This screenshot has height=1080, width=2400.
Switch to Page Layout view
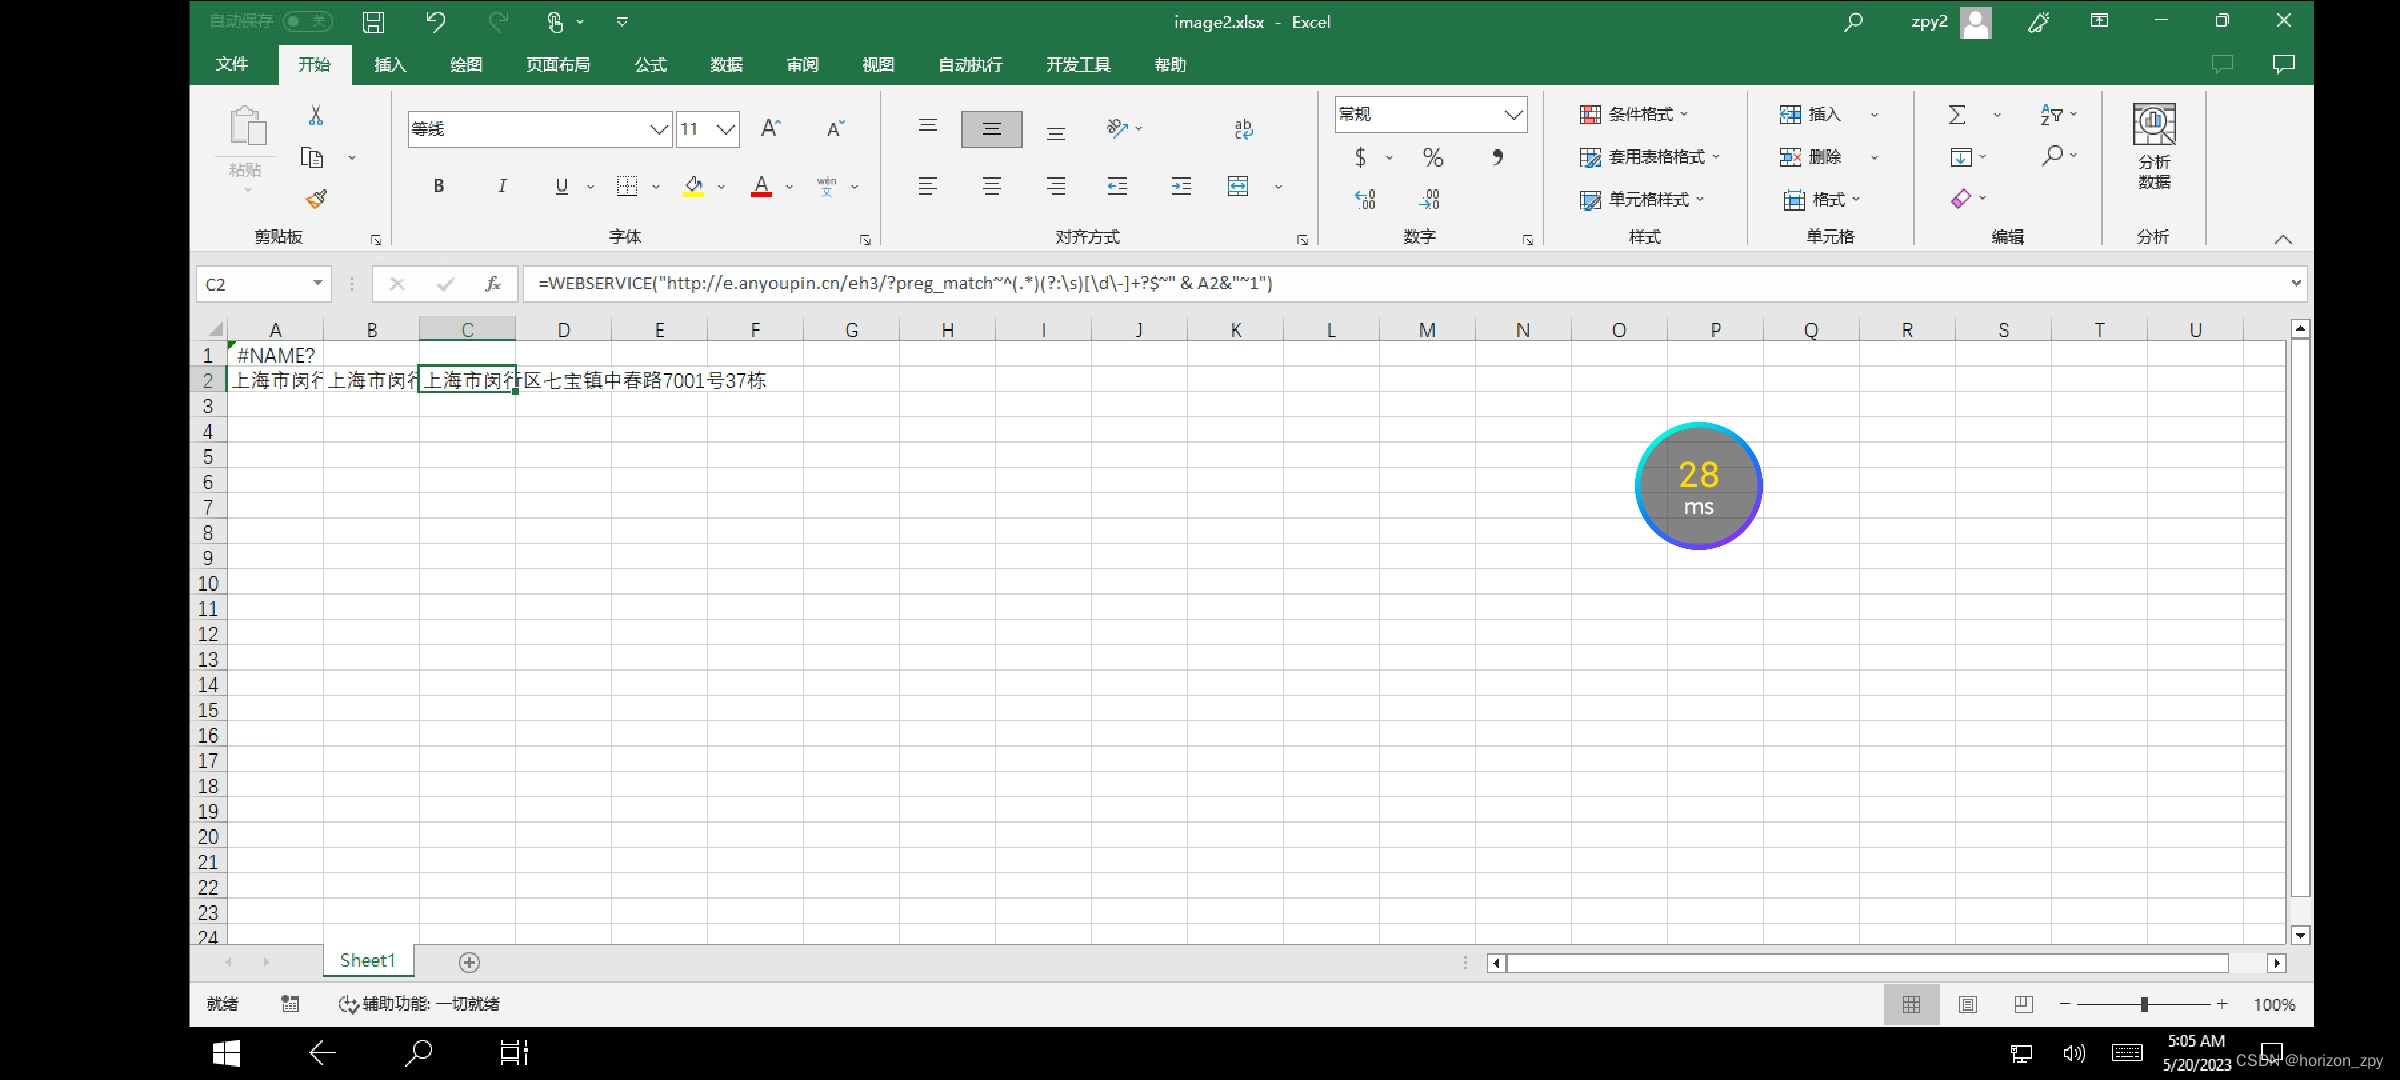1967,1004
